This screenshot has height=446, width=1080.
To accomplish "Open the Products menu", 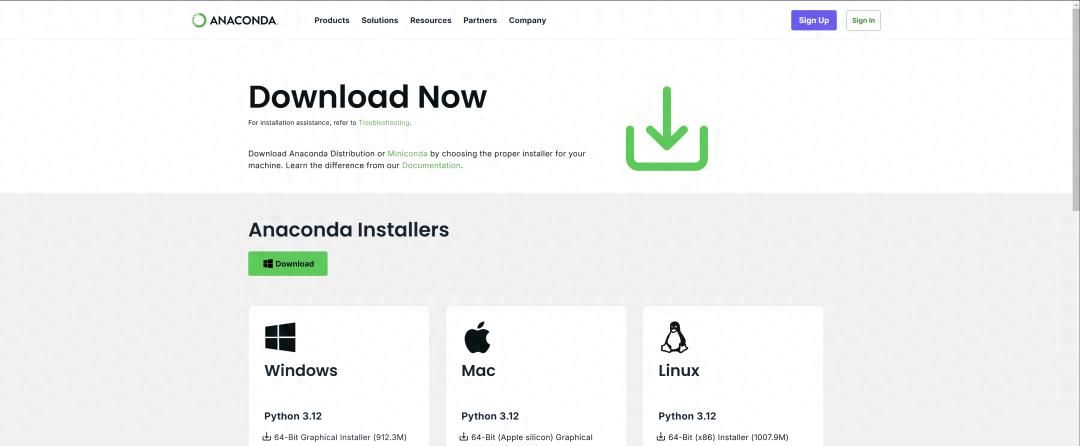I will click(x=332, y=21).
